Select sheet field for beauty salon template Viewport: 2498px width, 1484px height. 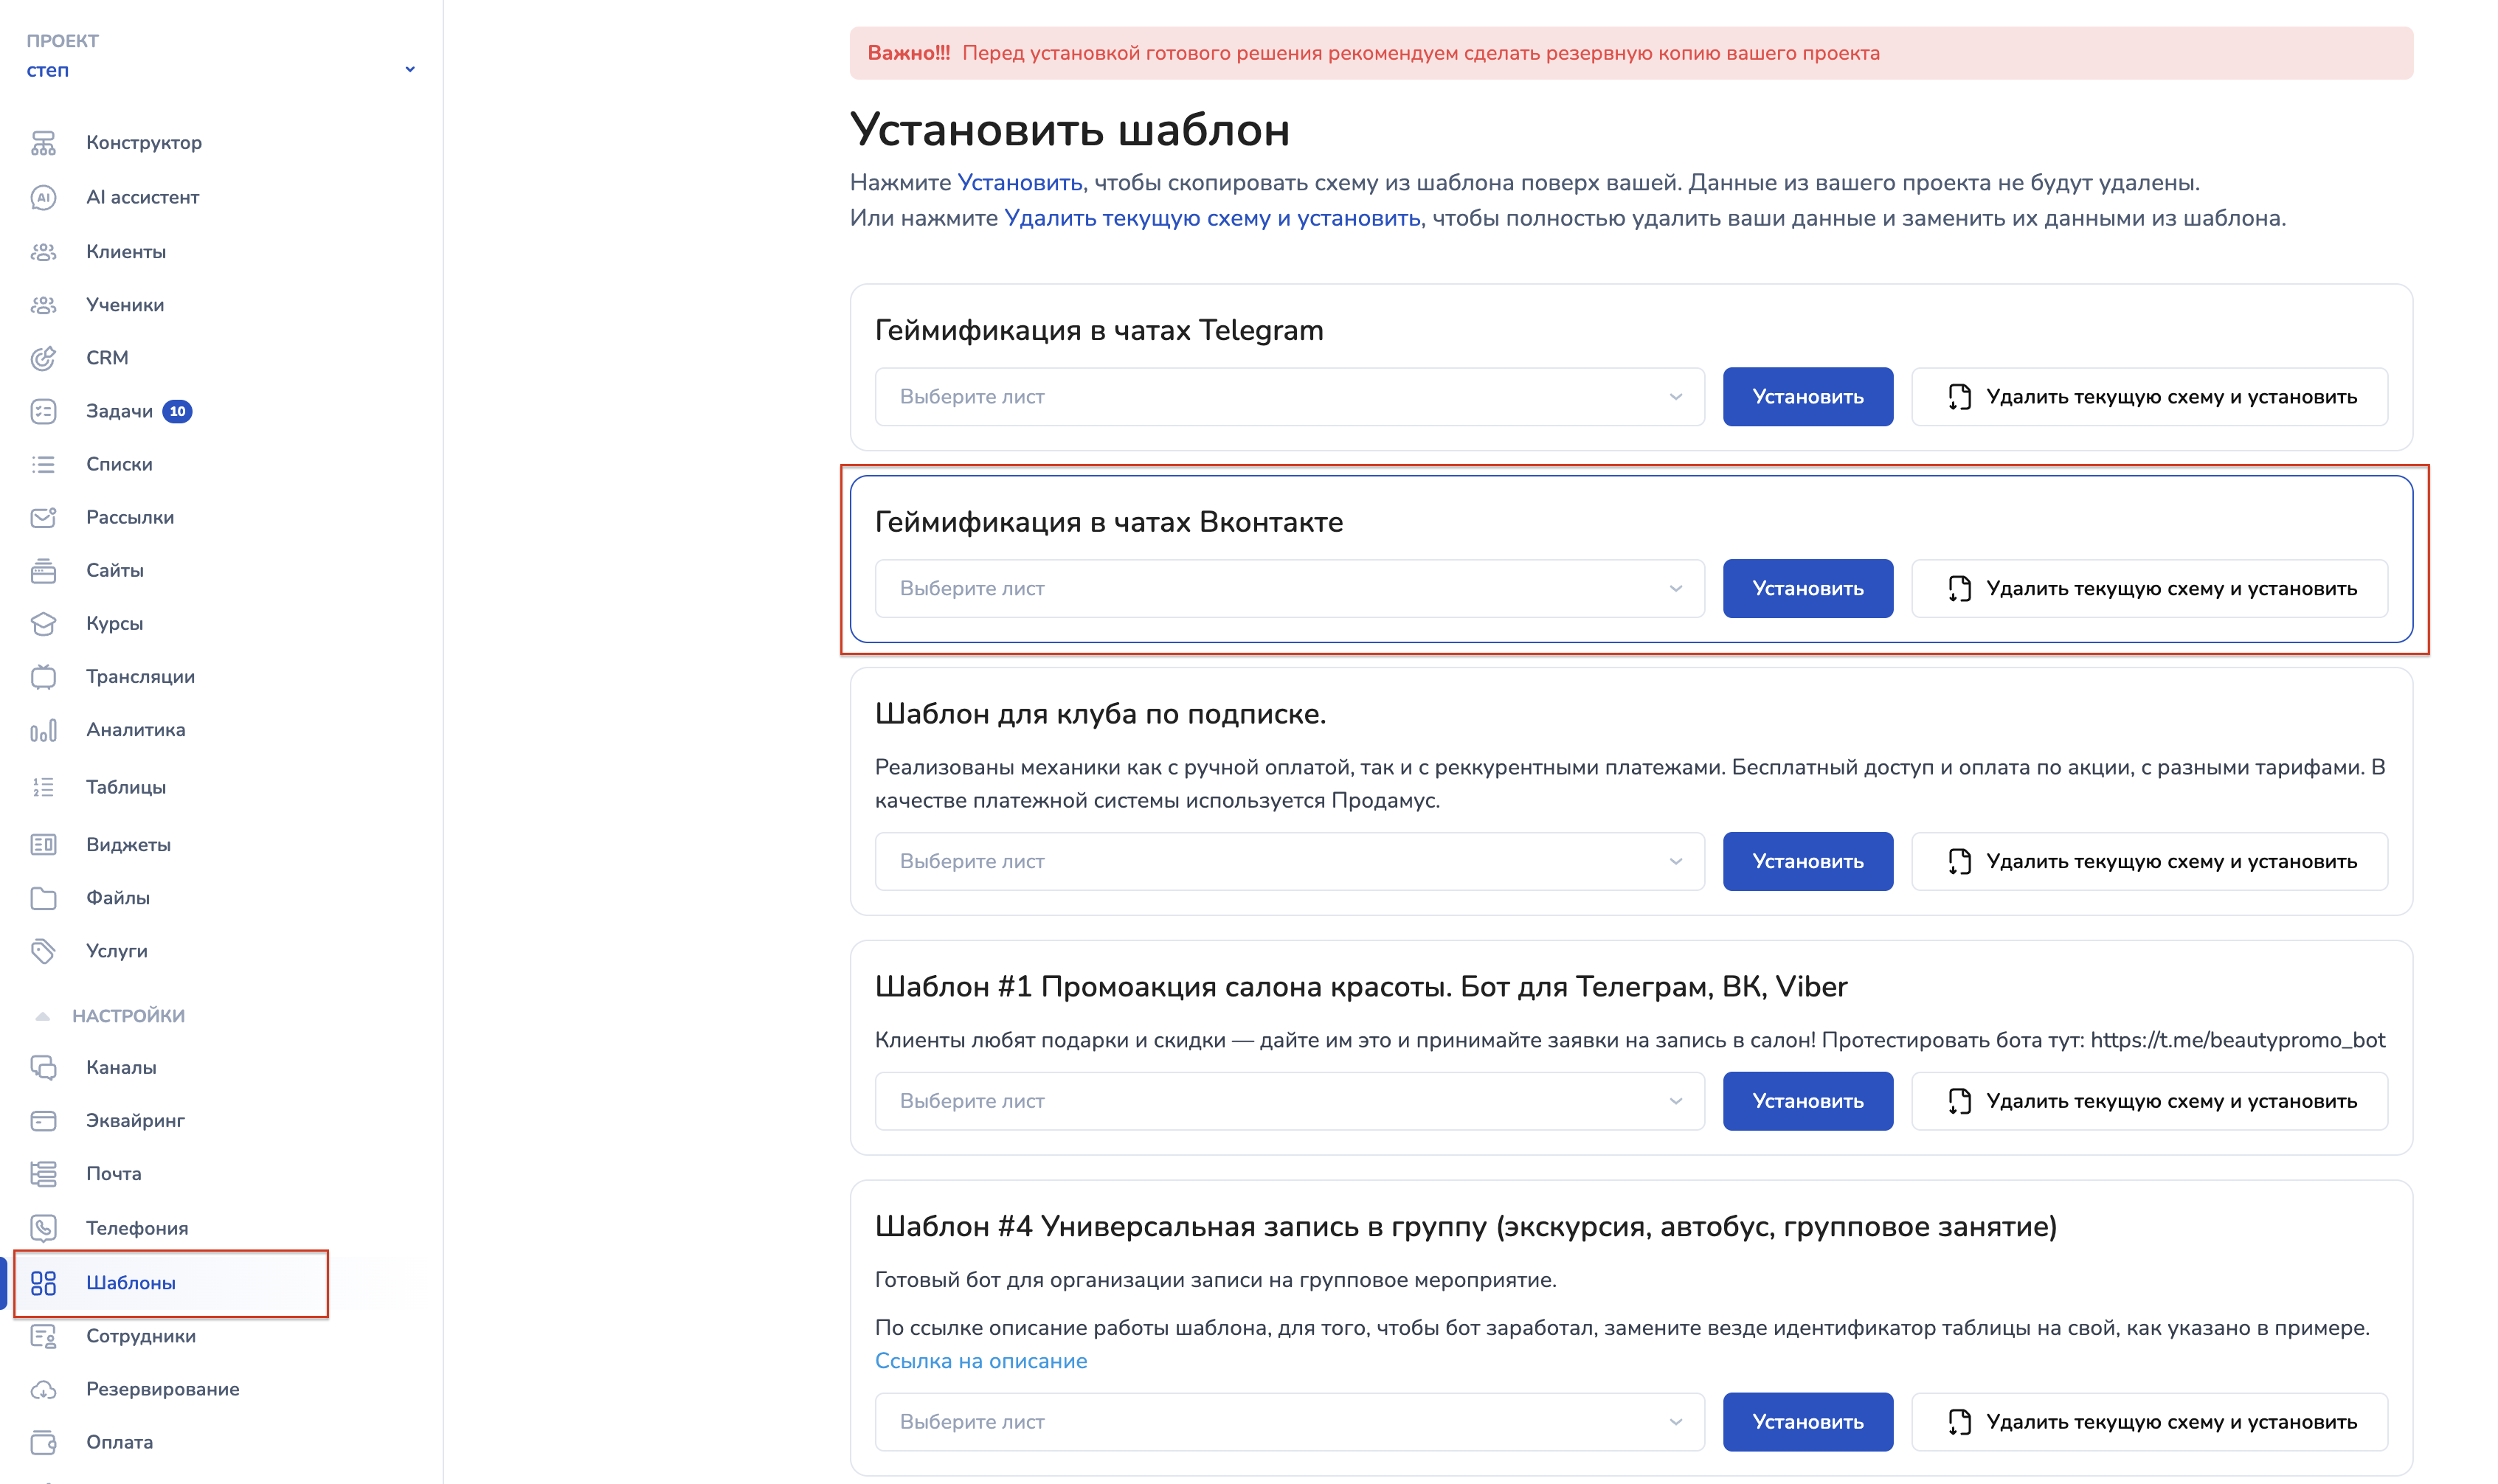[x=1289, y=1101]
